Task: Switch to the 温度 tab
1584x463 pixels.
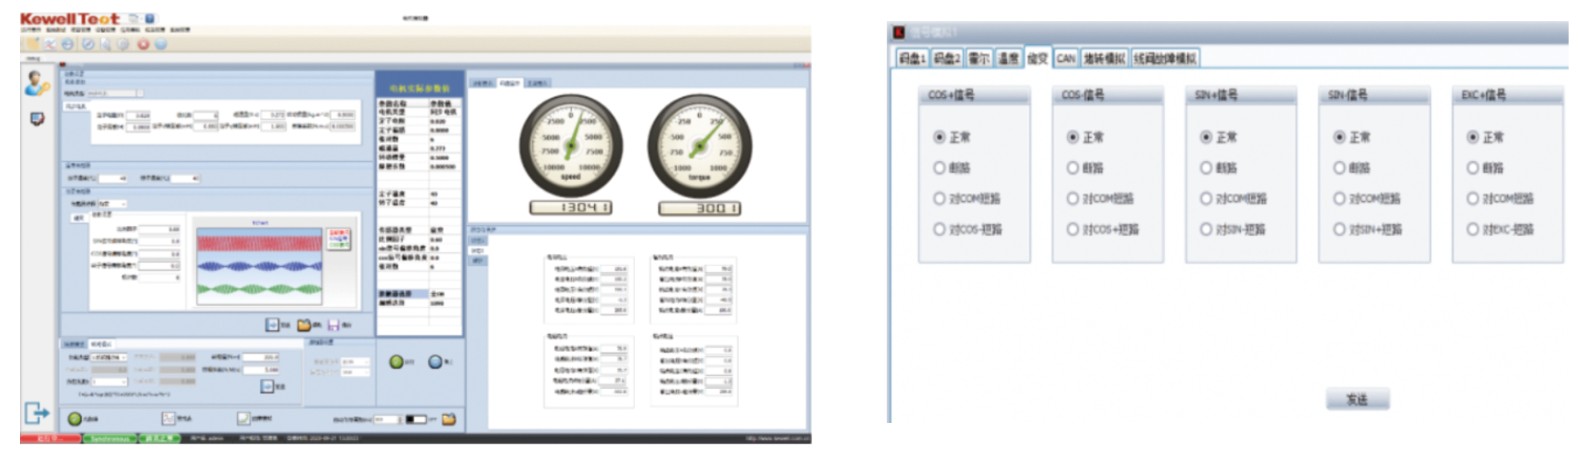Action: point(1009,59)
